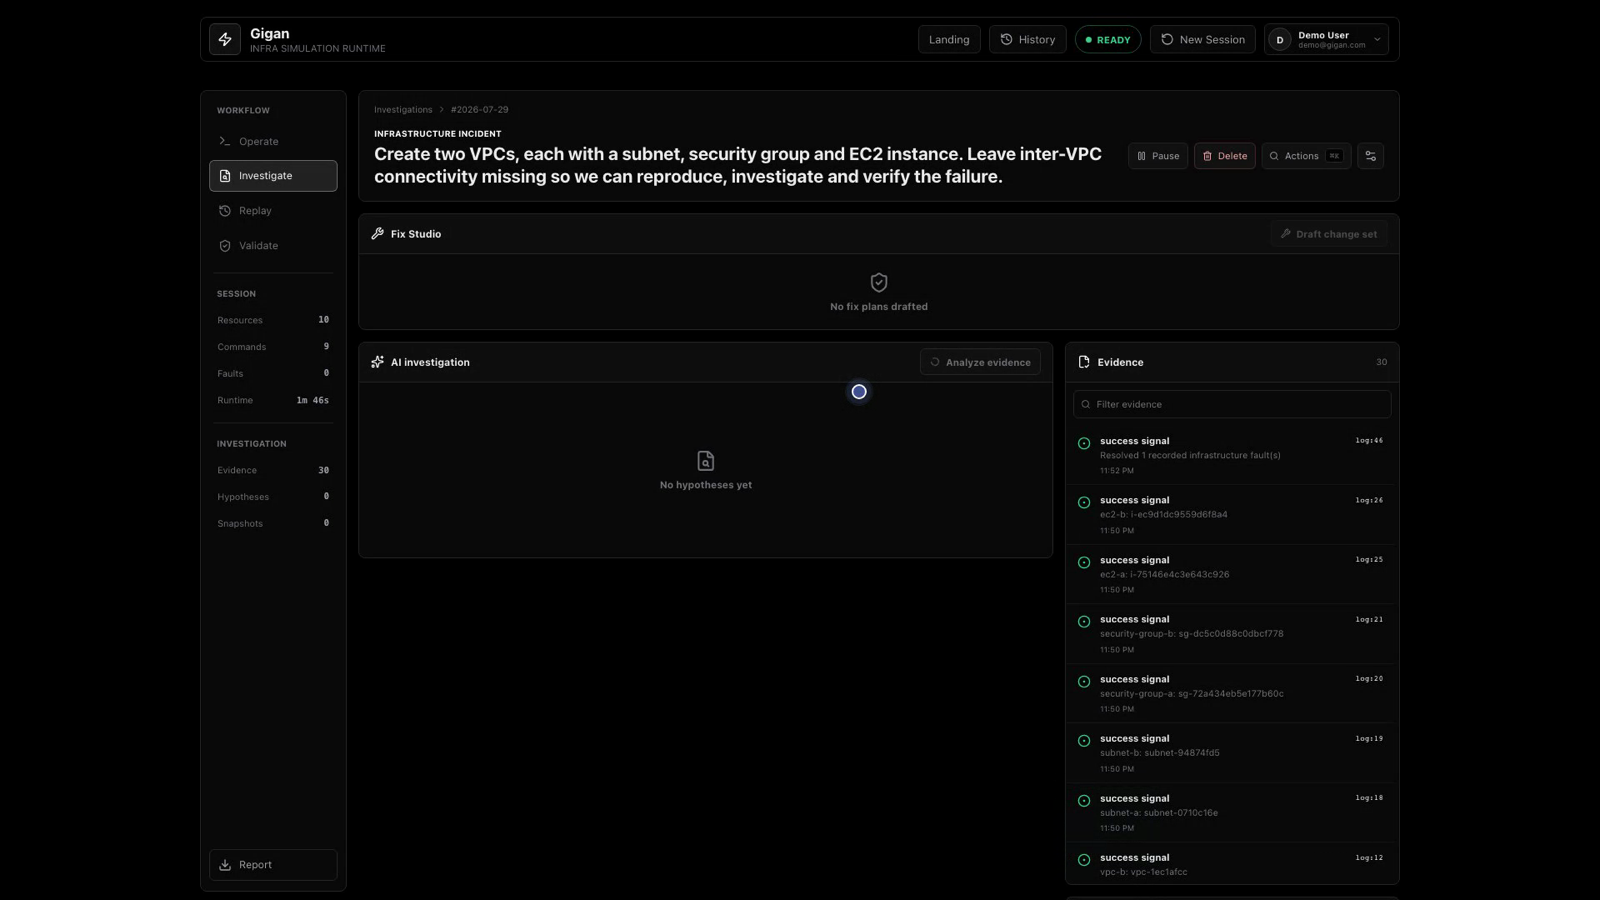Click the Fix Studio wrench icon

378,234
